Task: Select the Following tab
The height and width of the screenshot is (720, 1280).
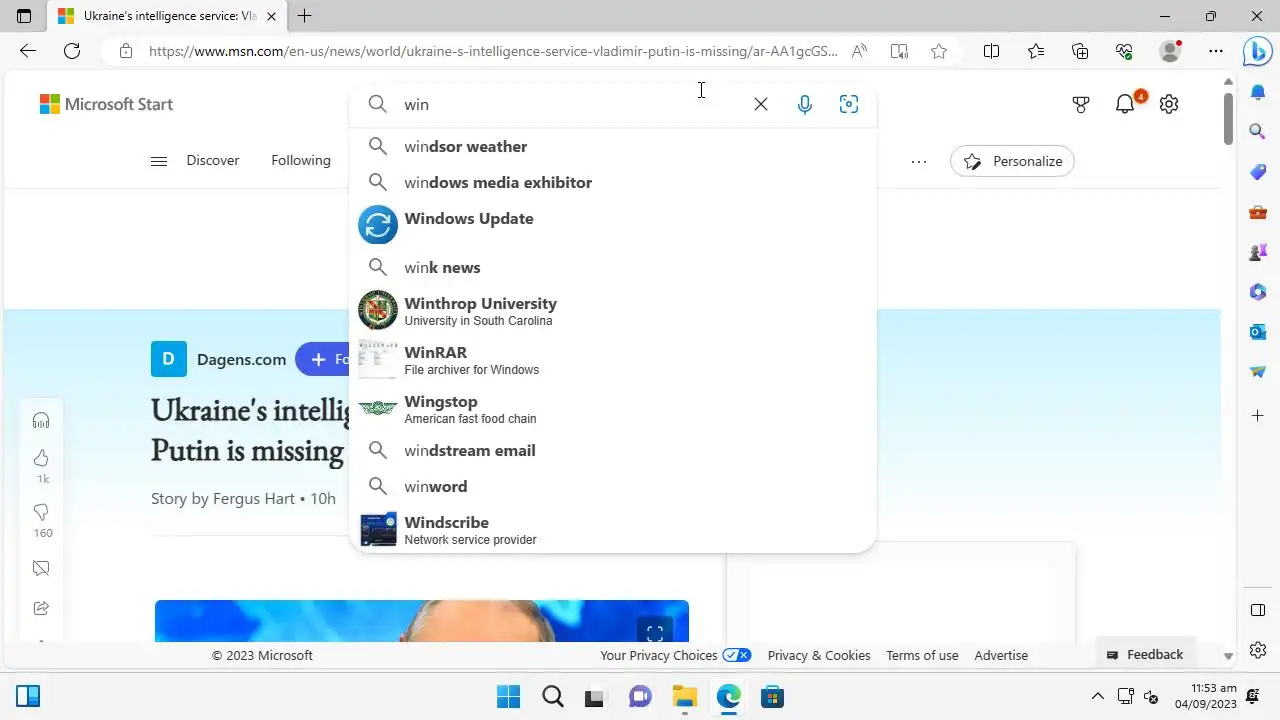Action: click(301, 160)
